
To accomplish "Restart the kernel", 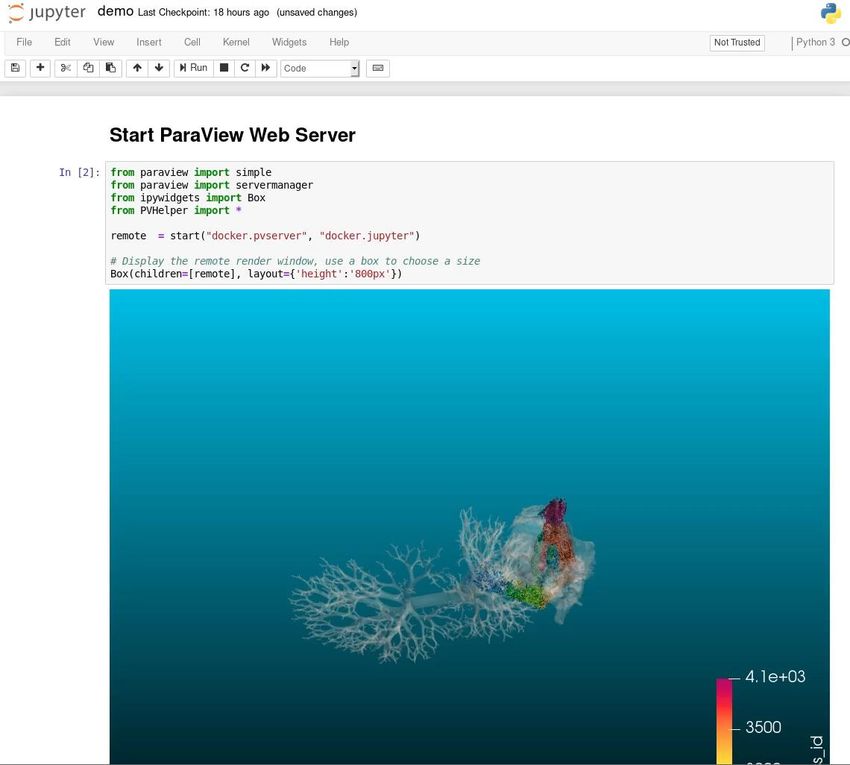I will pos(244,68).
